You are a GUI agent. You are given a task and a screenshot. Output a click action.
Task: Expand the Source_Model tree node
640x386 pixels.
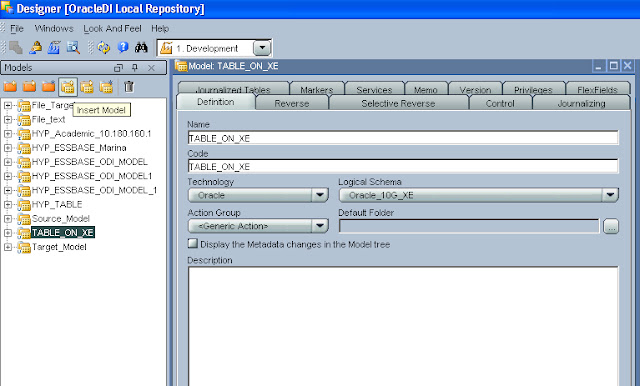[7, 219]
